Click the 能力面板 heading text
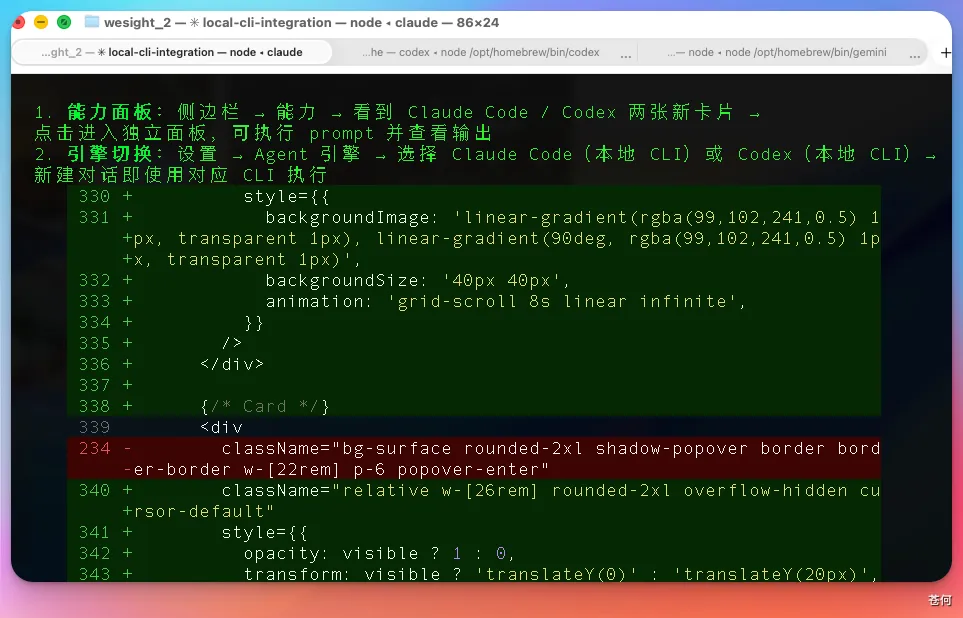Image resolution: width=963 pixels, height=618 pixels. point(108,112)
